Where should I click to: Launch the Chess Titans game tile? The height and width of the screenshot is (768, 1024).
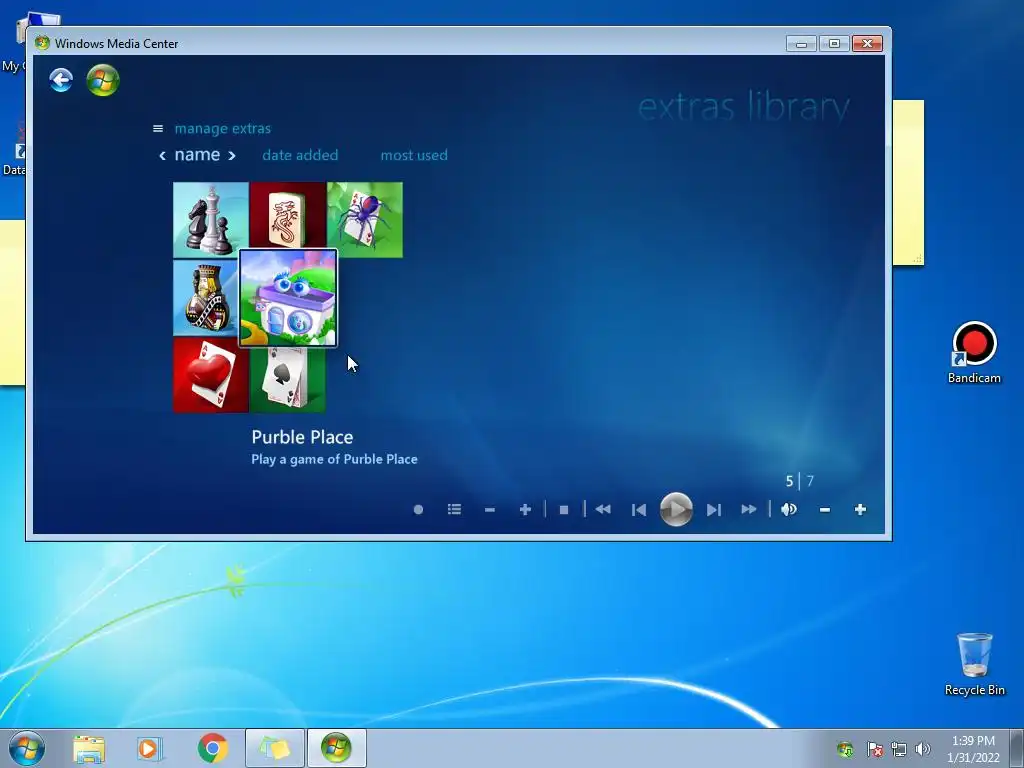click(x=210, y=219)
